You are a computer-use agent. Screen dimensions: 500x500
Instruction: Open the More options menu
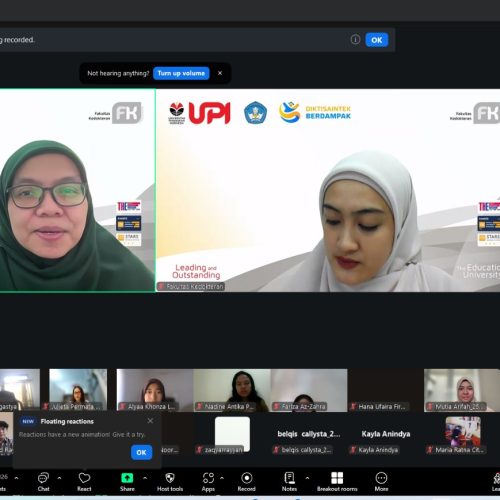pyautogui.click(x=381, y=482)
